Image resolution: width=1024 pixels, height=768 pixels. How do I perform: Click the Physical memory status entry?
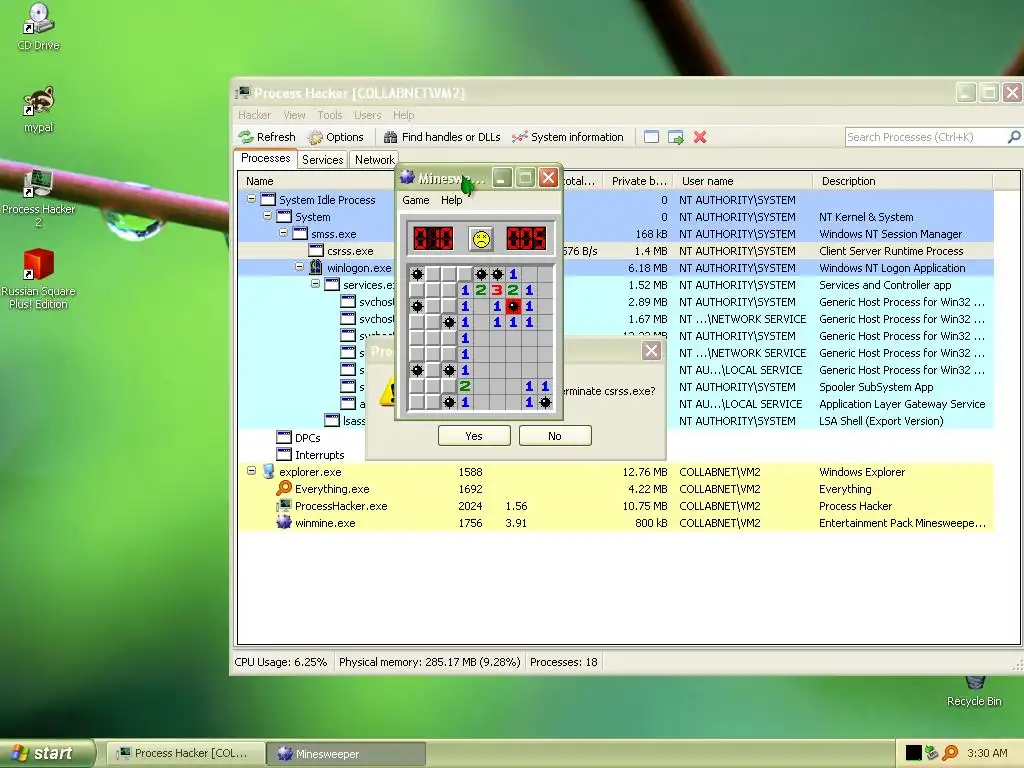[x=429, y=662]
